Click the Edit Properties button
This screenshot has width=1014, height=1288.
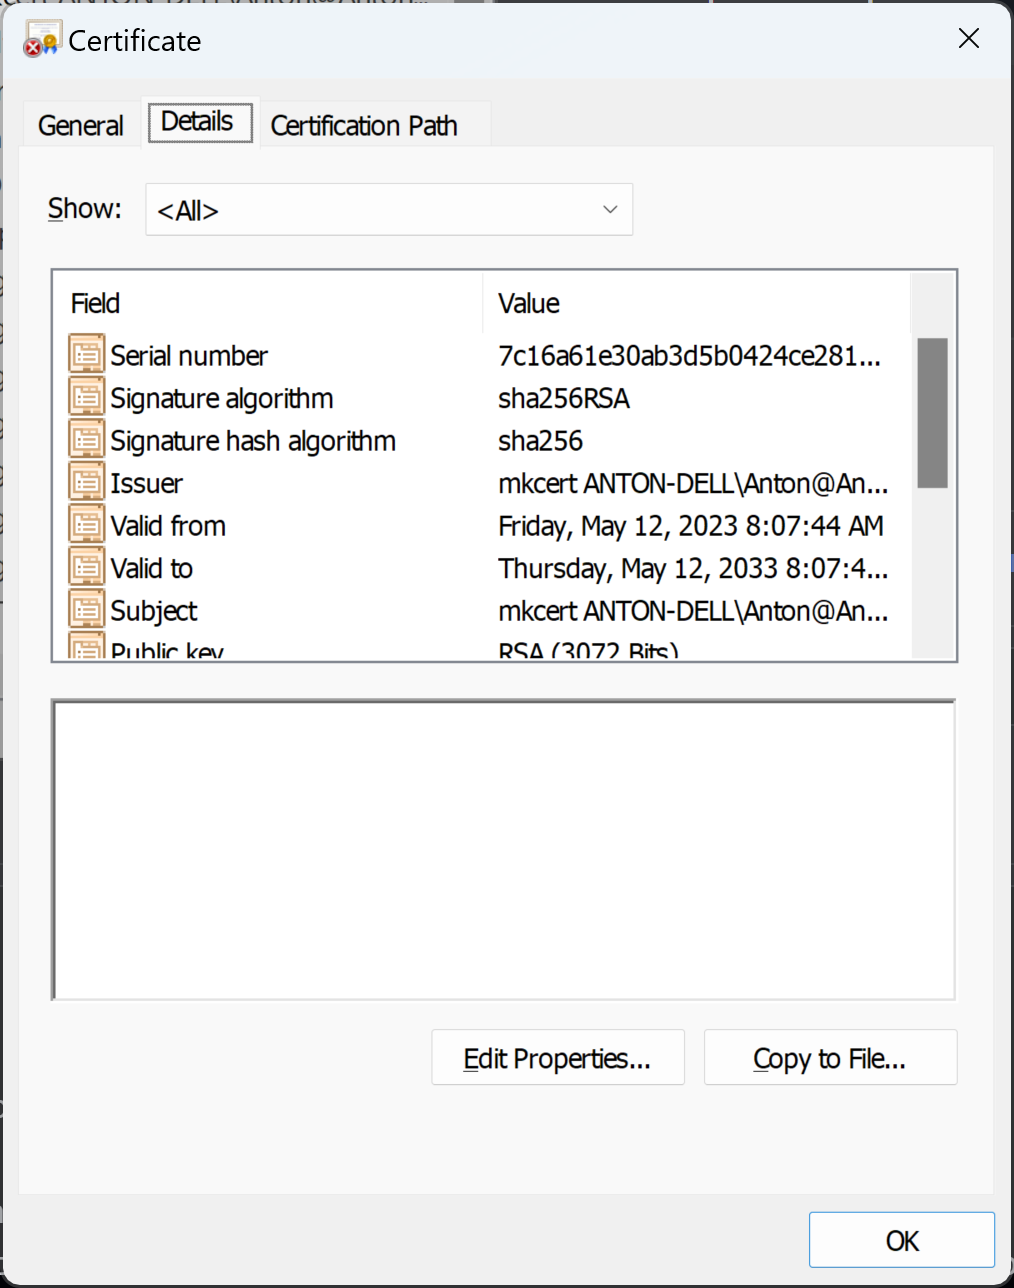coord(557,1057)
